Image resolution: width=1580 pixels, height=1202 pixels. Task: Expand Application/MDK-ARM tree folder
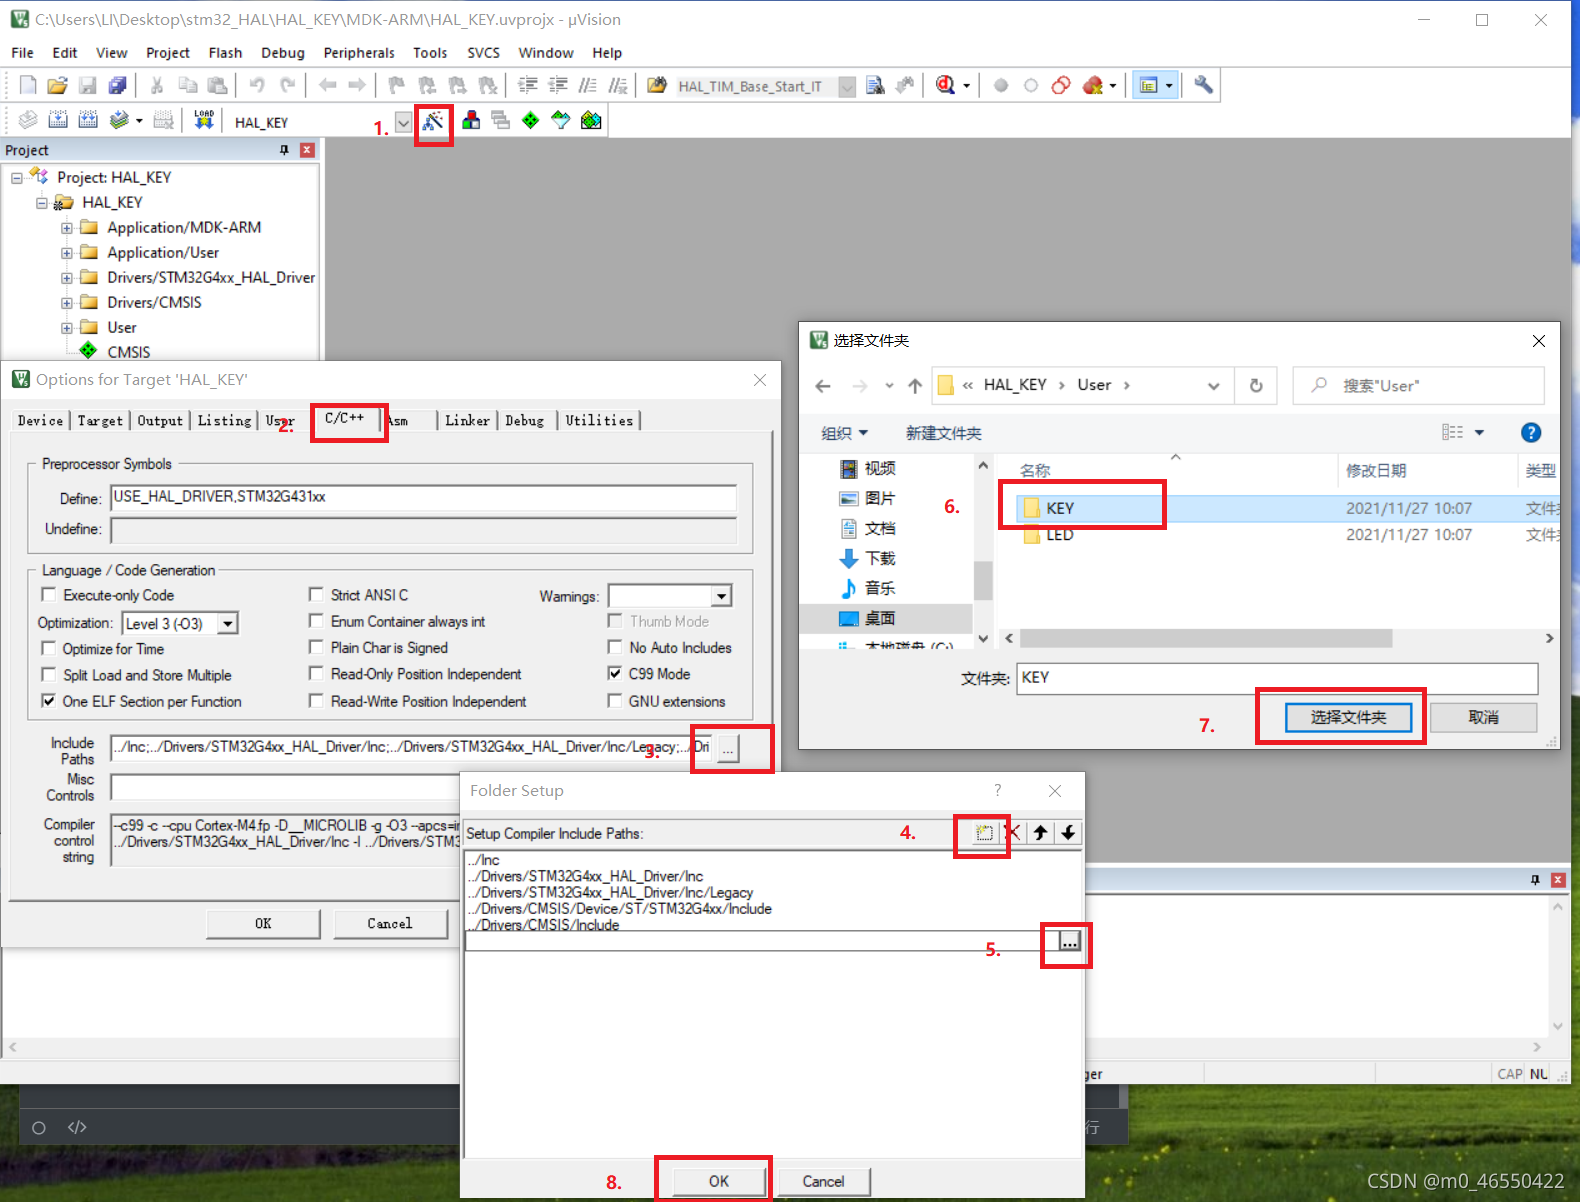67,227
